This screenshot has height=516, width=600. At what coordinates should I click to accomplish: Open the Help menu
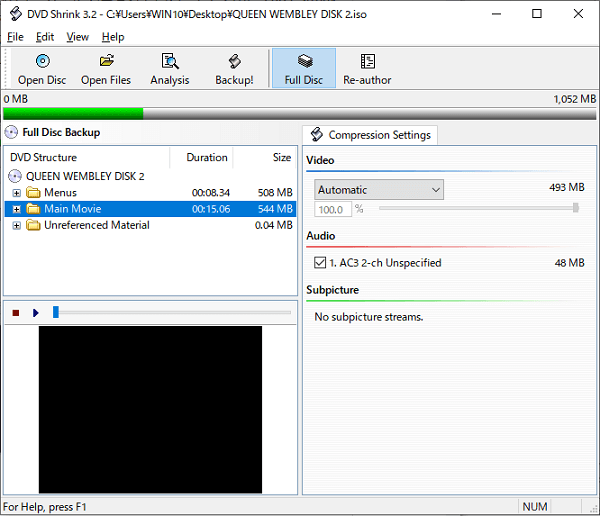click(x=113, y=37)
